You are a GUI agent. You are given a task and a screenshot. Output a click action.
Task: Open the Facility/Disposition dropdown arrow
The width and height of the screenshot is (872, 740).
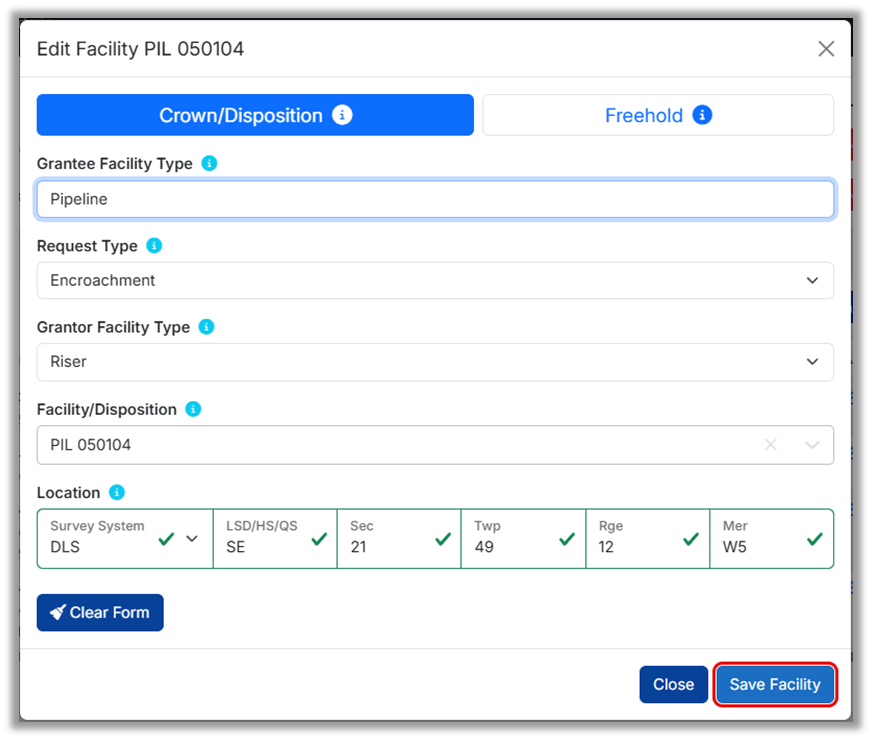pos(812,445)
